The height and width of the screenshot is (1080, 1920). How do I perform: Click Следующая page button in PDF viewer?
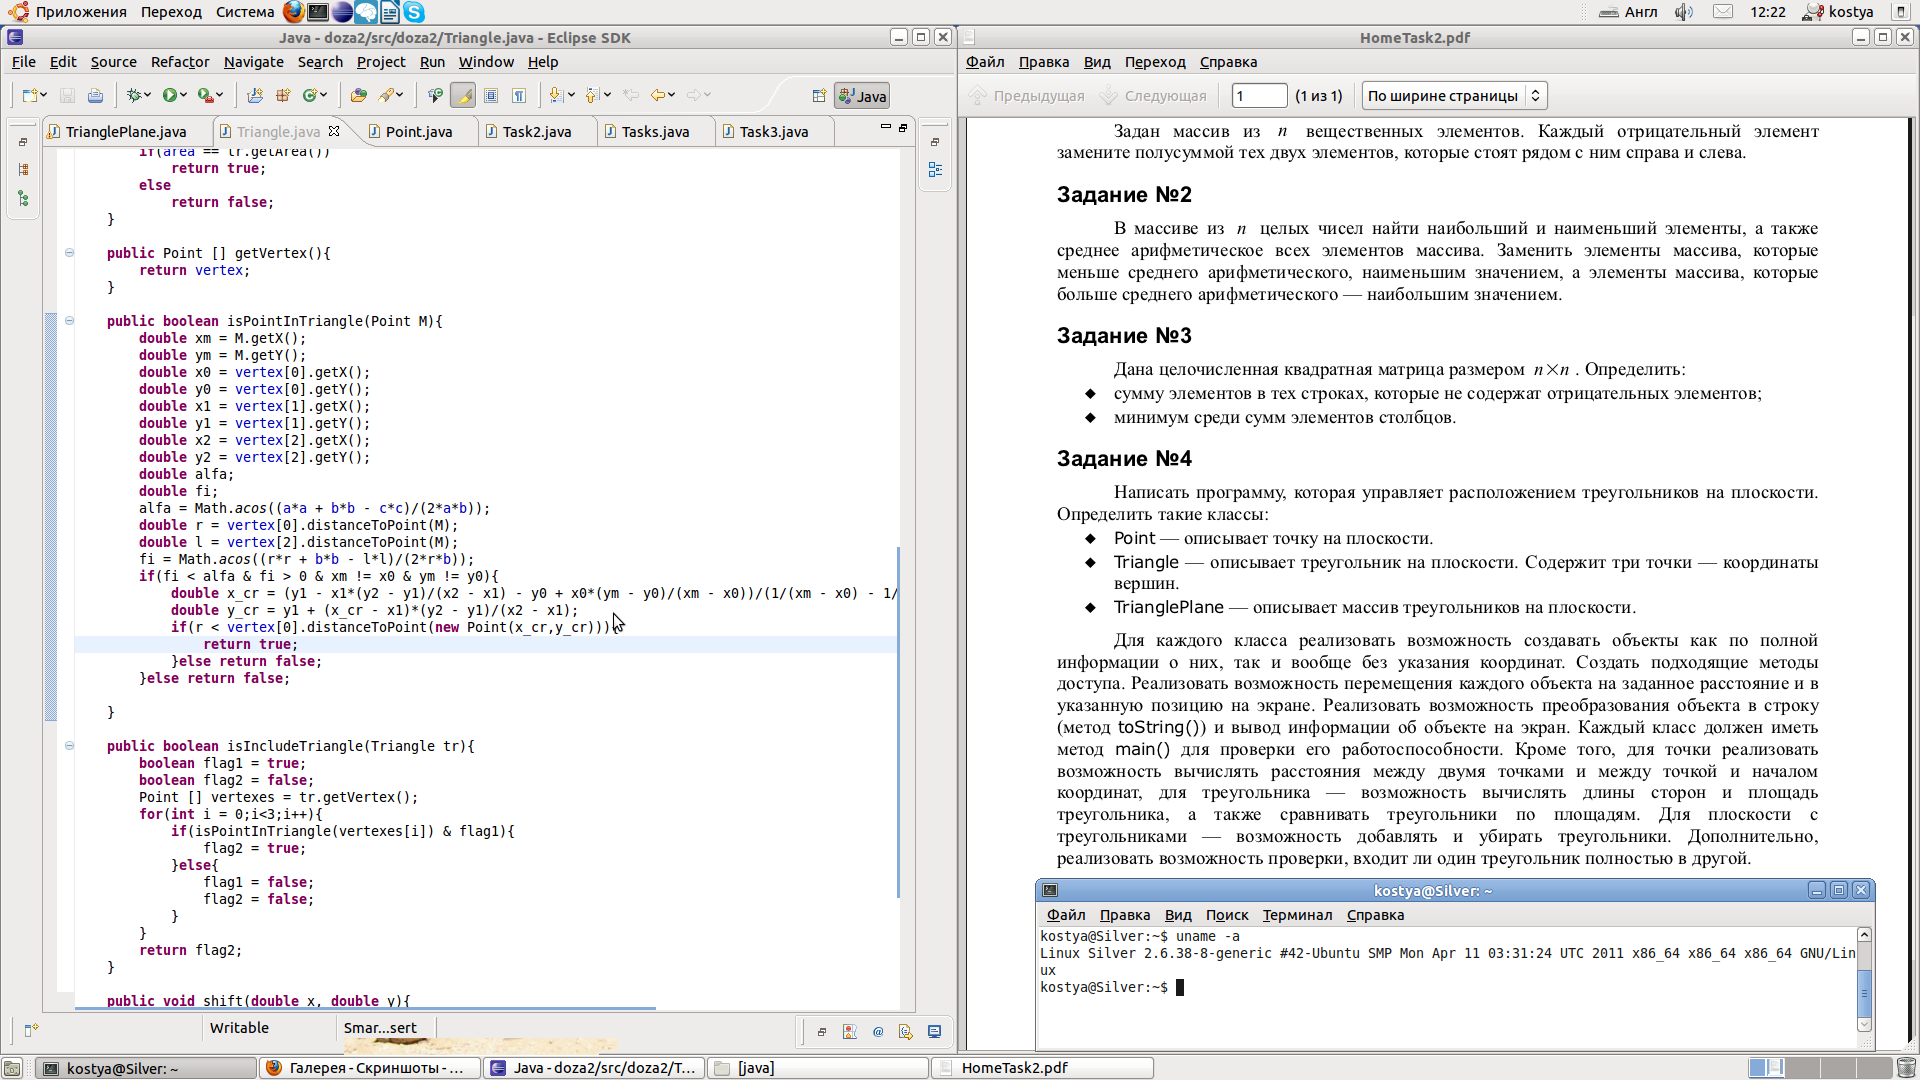point(1153,96)
